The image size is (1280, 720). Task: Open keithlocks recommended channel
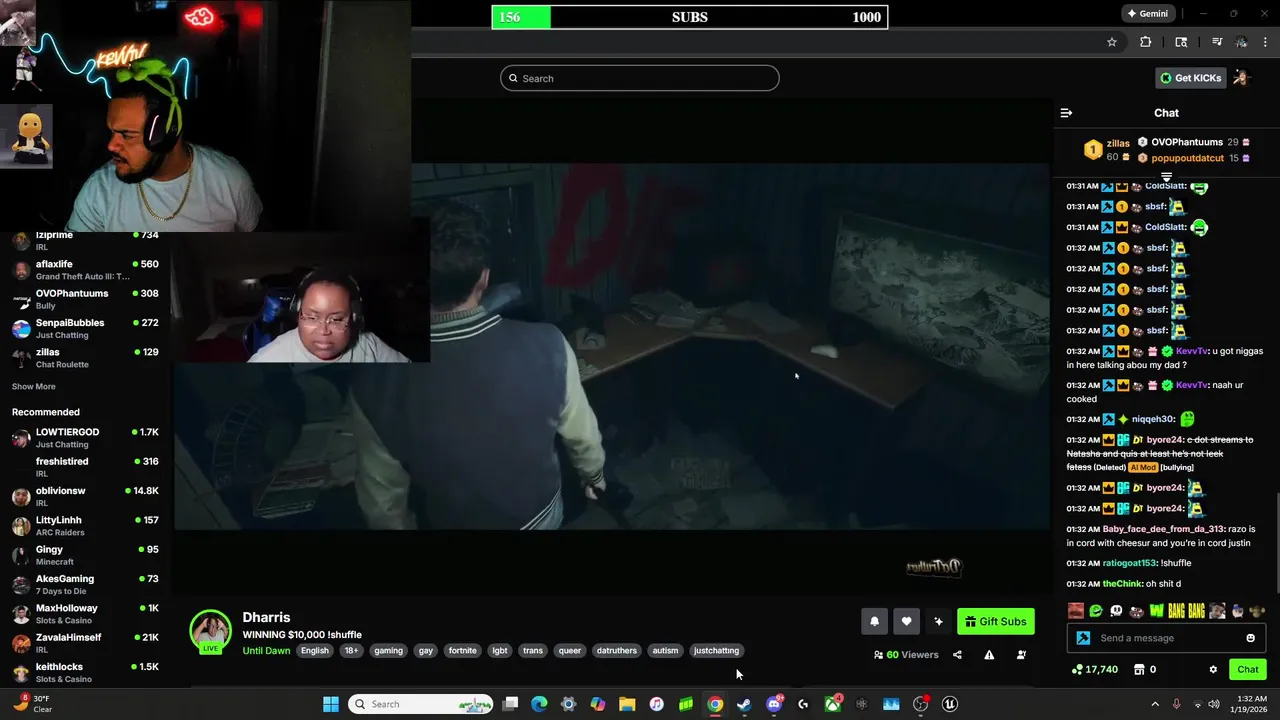click(x=85, y=673)
